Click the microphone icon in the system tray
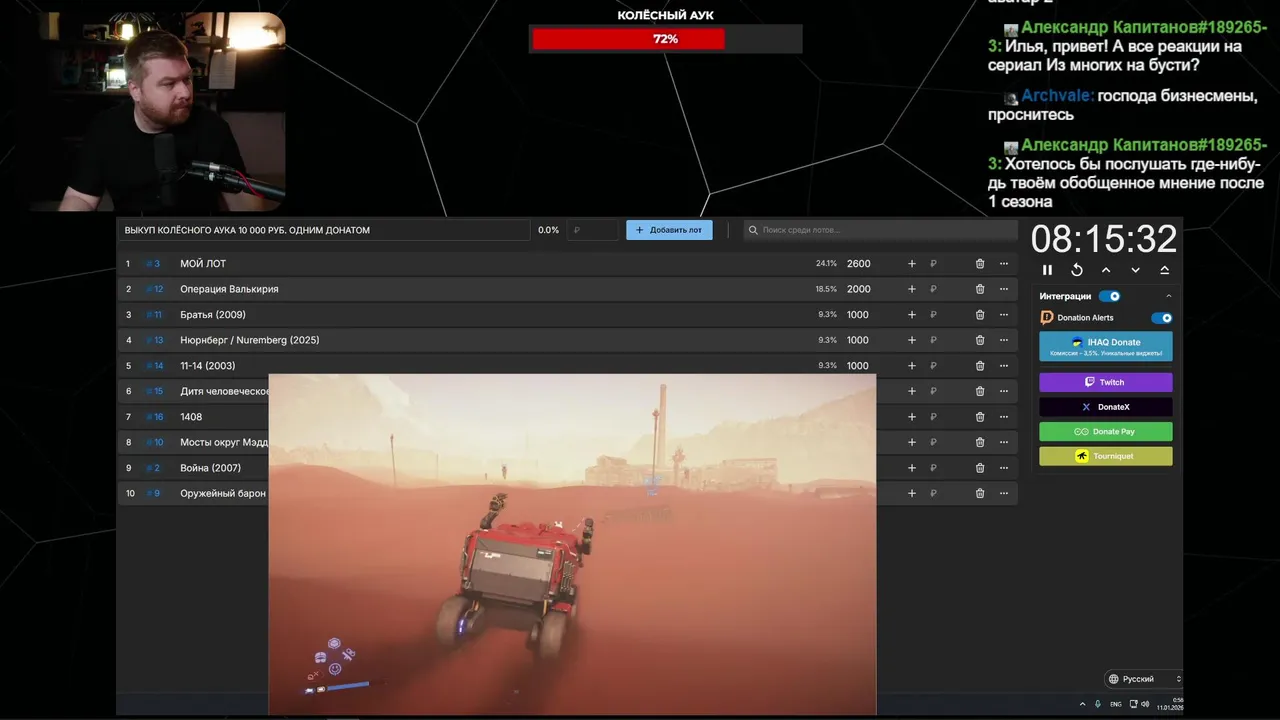The width and height of the screenshot is (1280, 720). coord(1098,704)
